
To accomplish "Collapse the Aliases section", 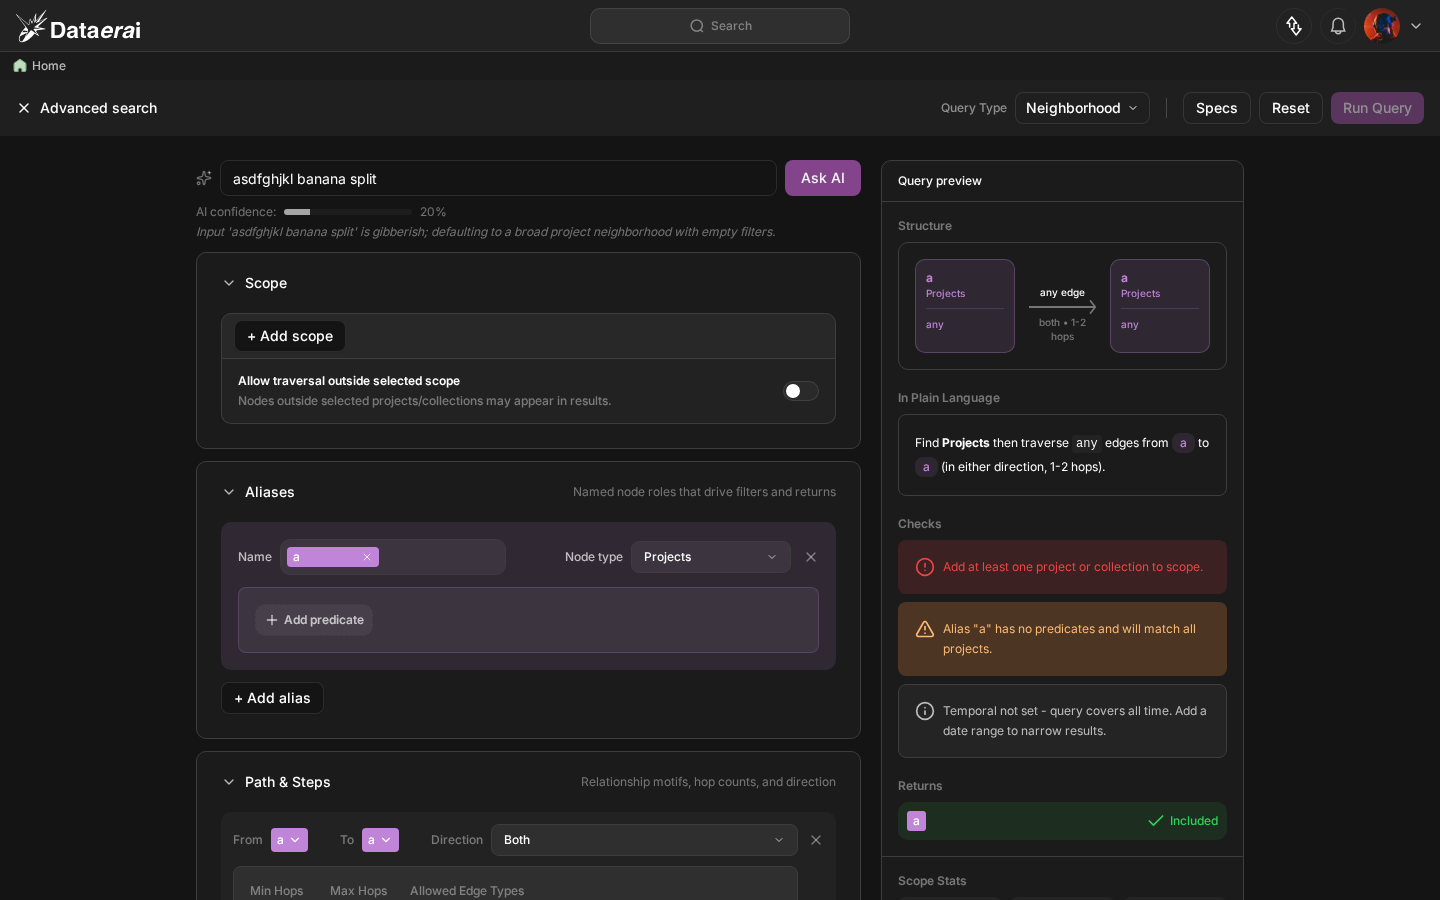I will (x=229, y=492).
